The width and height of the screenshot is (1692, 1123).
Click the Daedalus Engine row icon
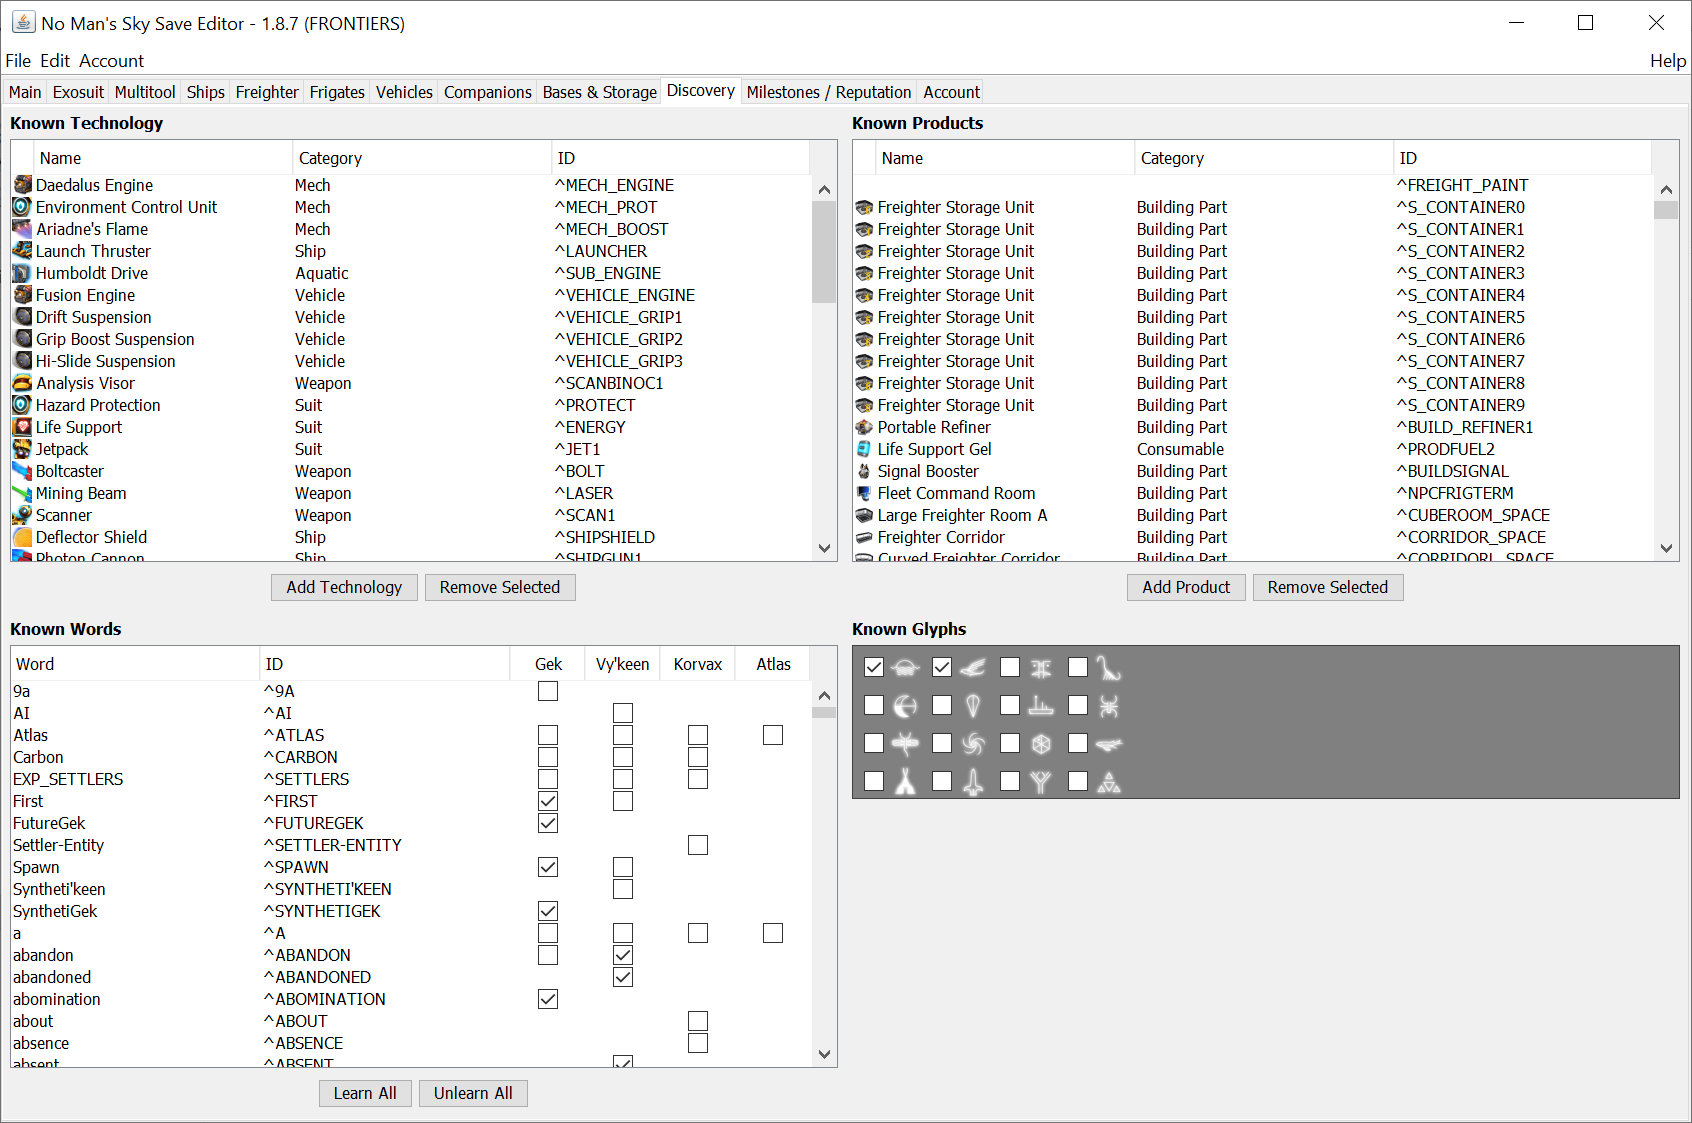click(23, 185)
